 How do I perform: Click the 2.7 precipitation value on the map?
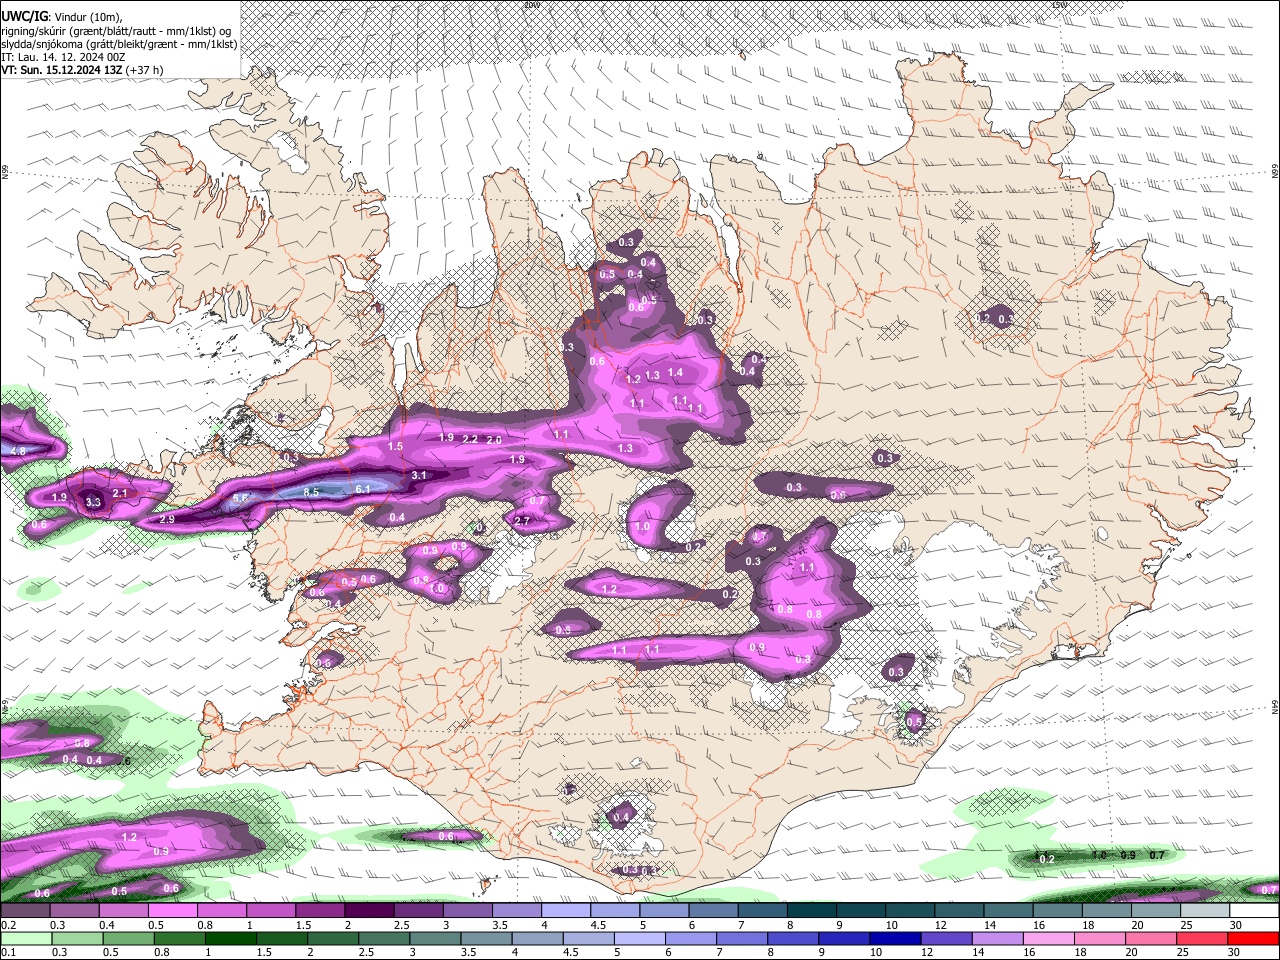pos(522,521)
